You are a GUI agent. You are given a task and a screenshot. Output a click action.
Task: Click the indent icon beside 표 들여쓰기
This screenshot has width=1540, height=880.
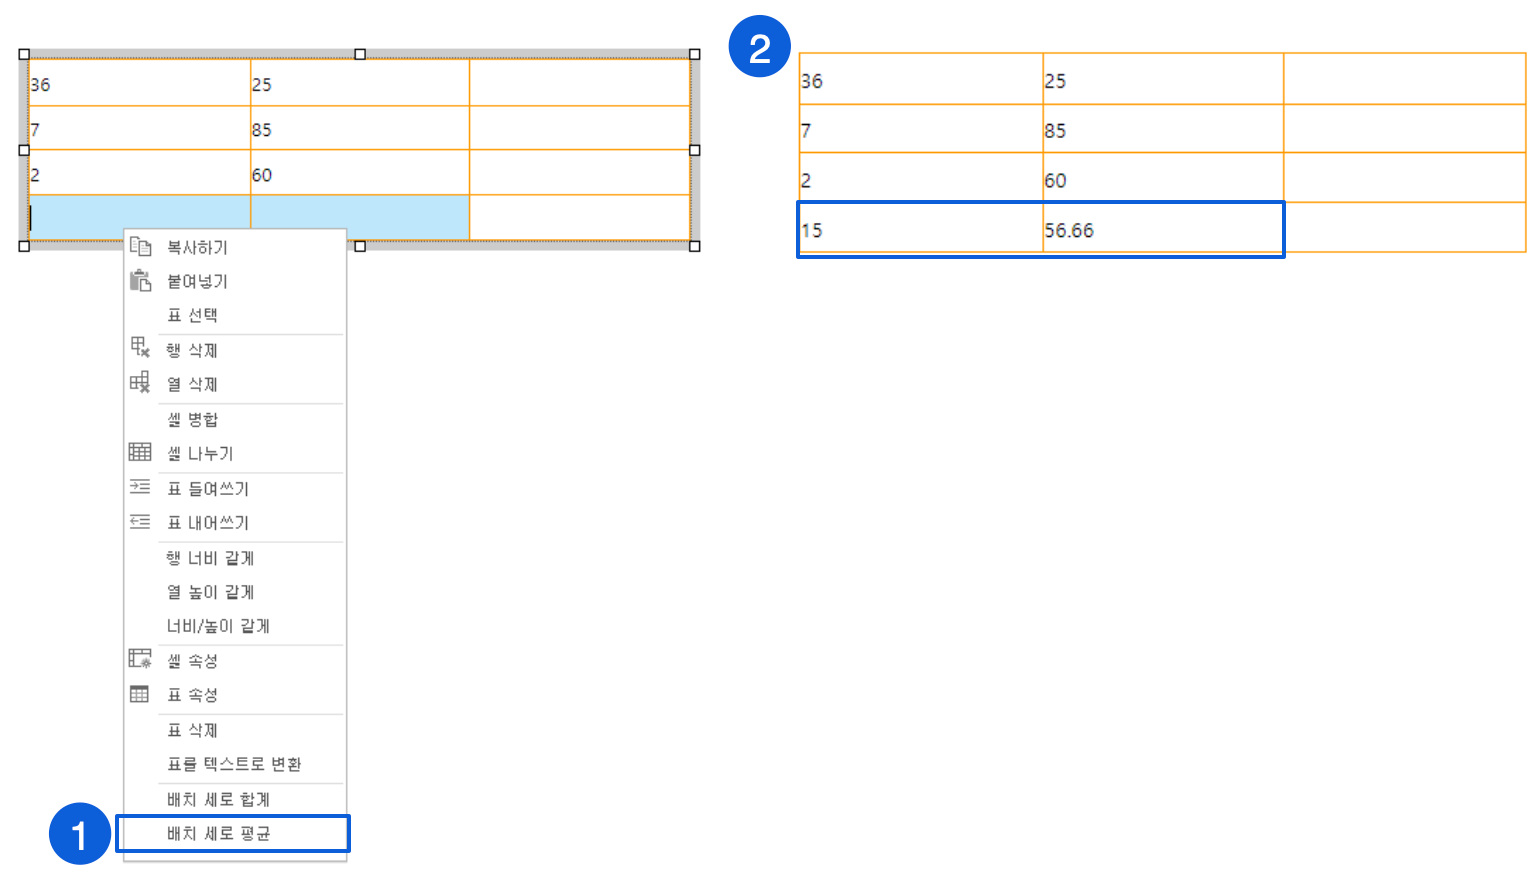point(140,487)
